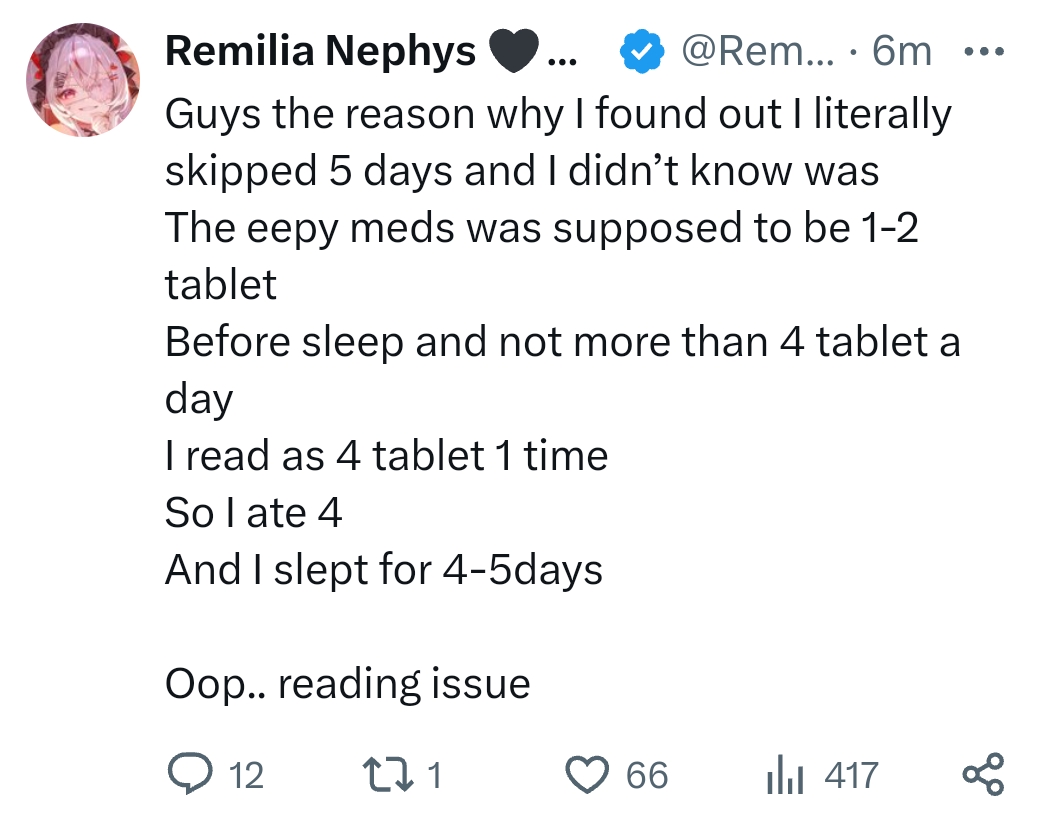This screenshot has height=830, width=1048.
Task: Open the 6m timestamp permalink
Action: click(x=902, y=51)
